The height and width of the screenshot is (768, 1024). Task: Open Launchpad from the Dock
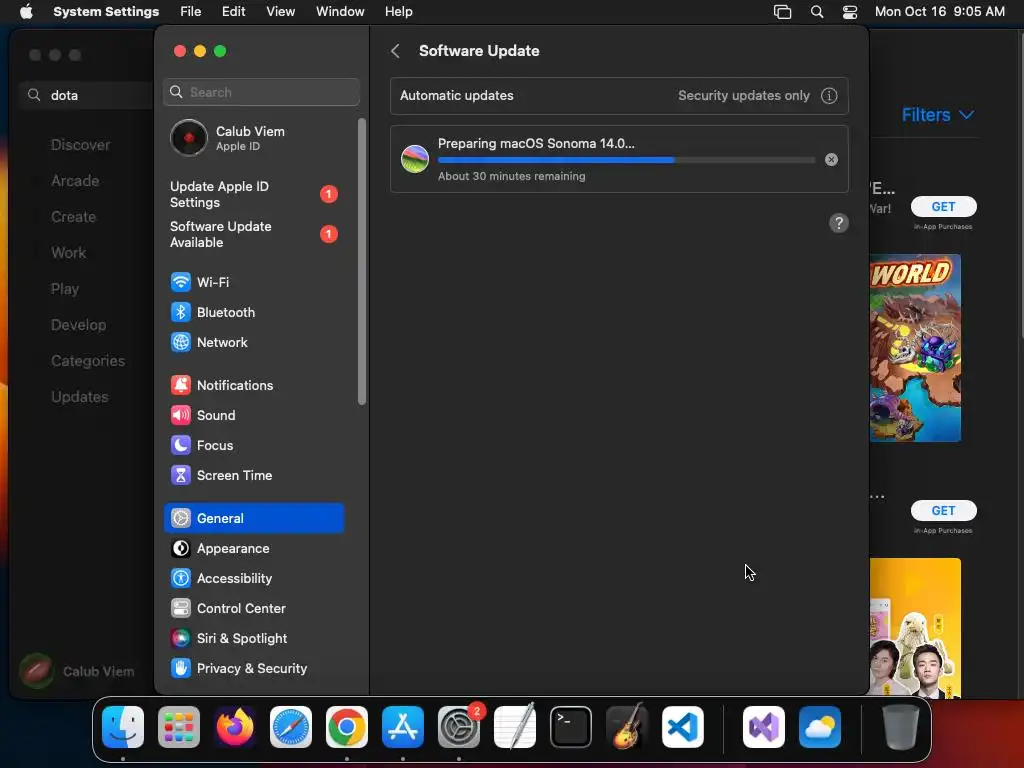[179, 727]
